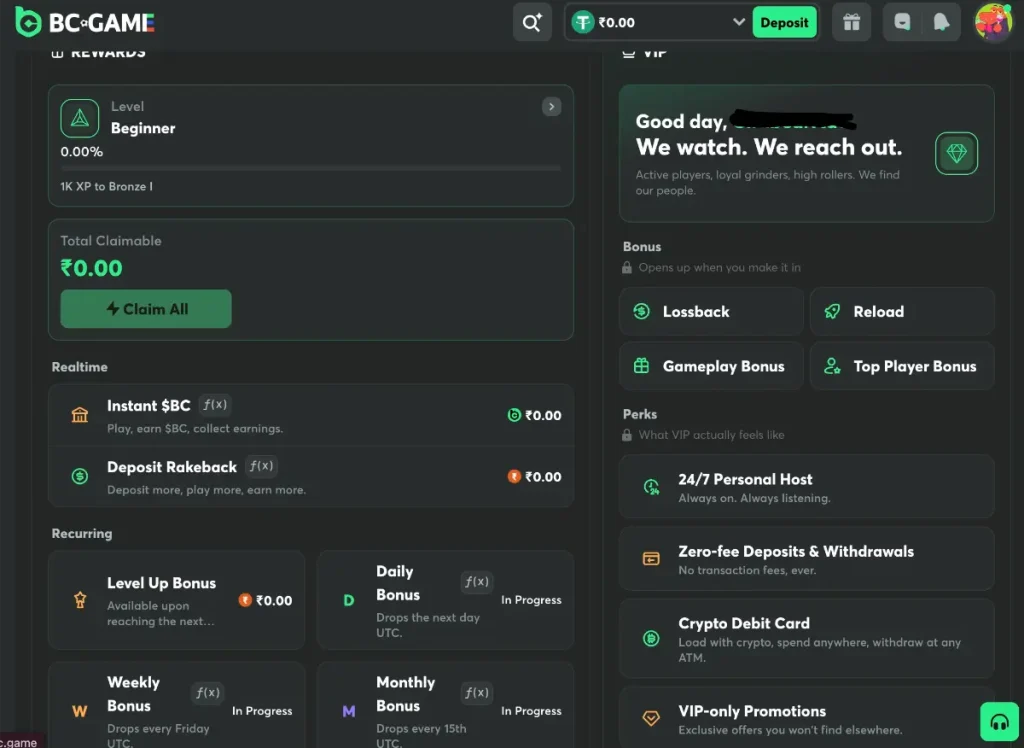The width and height of the screenshot is (1024, 748).
Task: Open the f(x) formula for Monthly Bonus
Action: (x=476, y=692)
